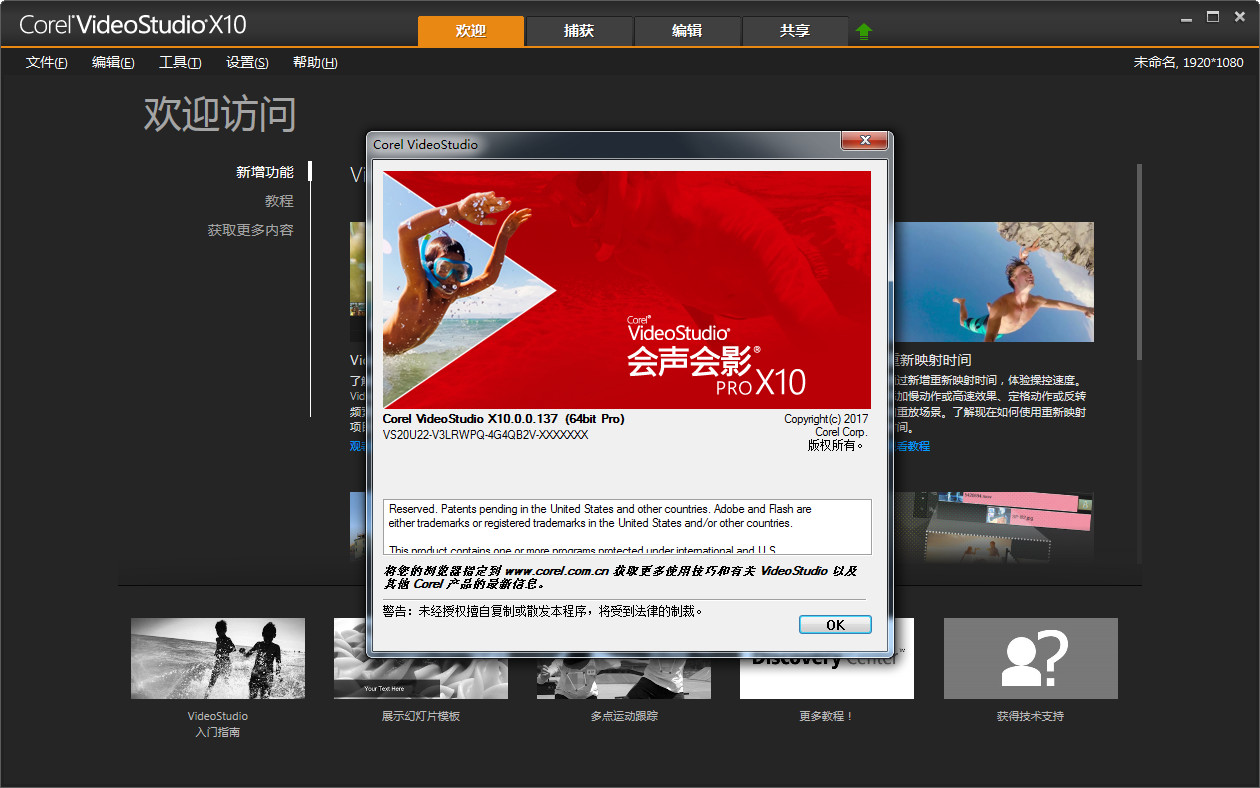Image resolution: width=1260 pixels, height=788 pixels.
Task: Switch to the 共享 tab
Action: [x=795, y=31]
